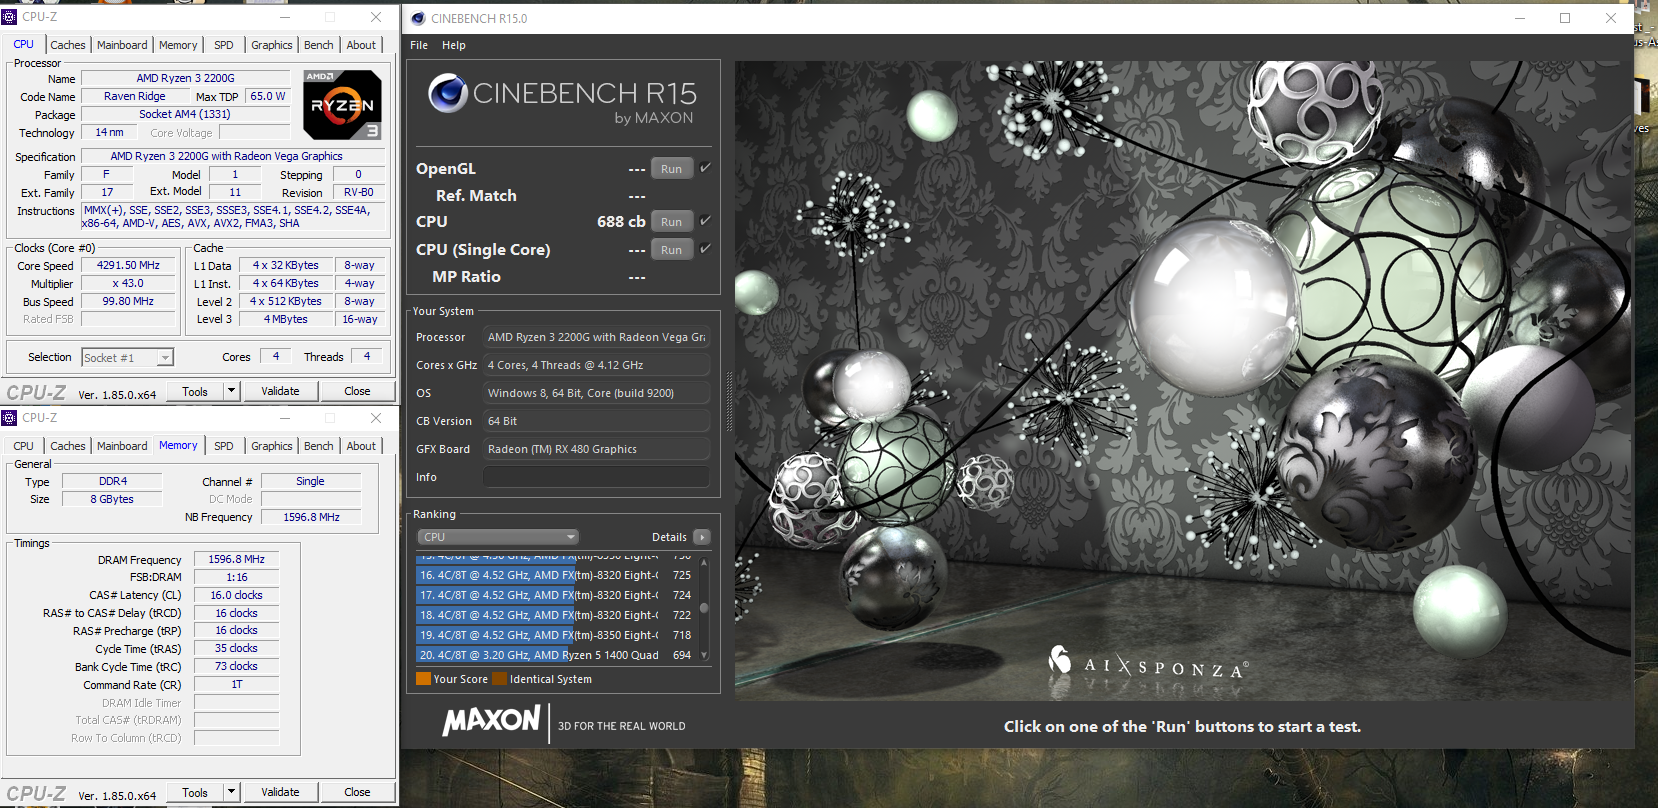Click ranking scrollbar down arrow

(x=704, y=656)
